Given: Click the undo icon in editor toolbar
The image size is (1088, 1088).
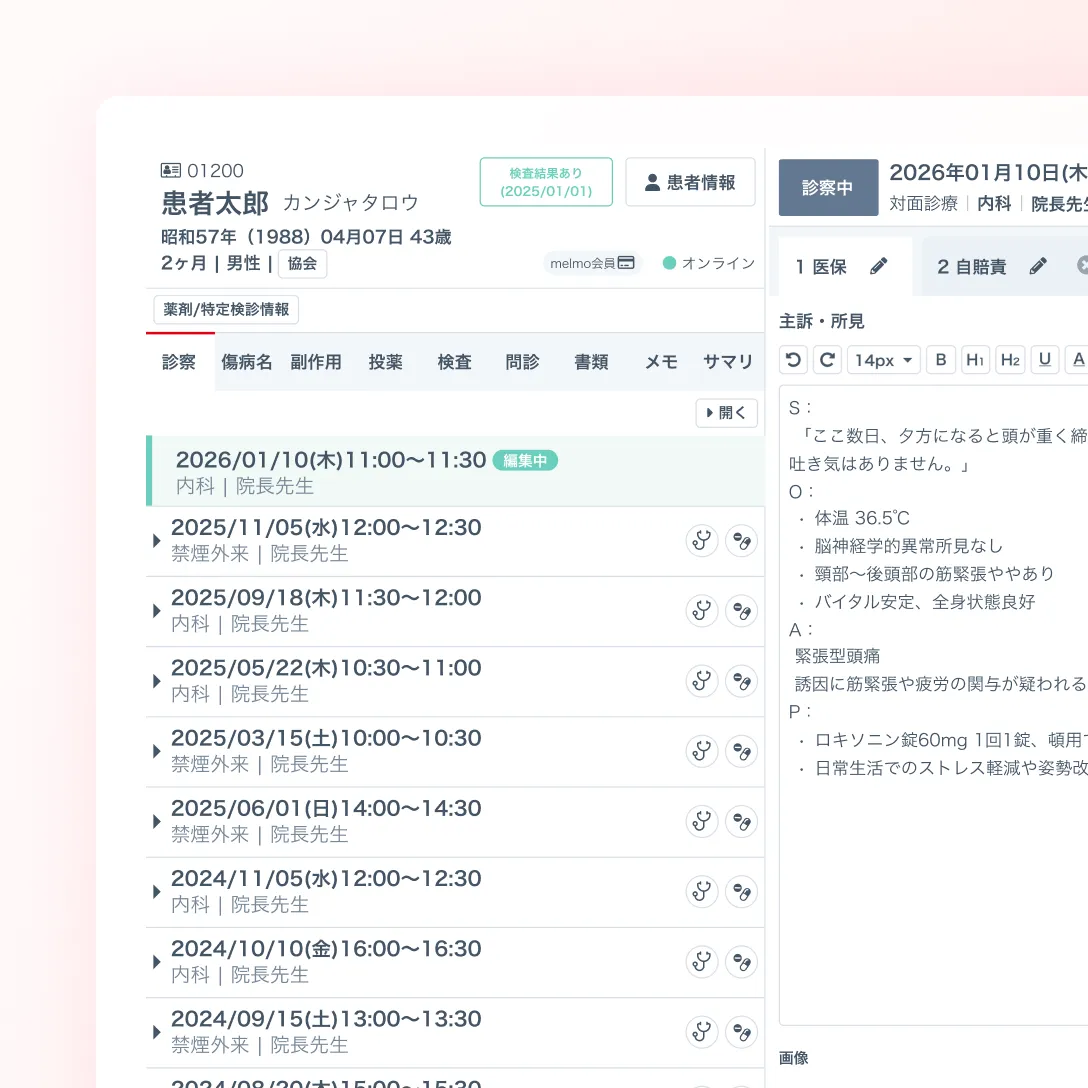Looking at the screenshot, I should point(794,360).
